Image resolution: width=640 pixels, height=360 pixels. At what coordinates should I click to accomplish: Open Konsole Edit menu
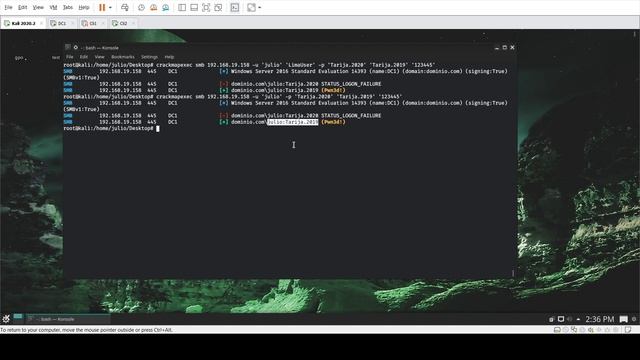point(84,57)
